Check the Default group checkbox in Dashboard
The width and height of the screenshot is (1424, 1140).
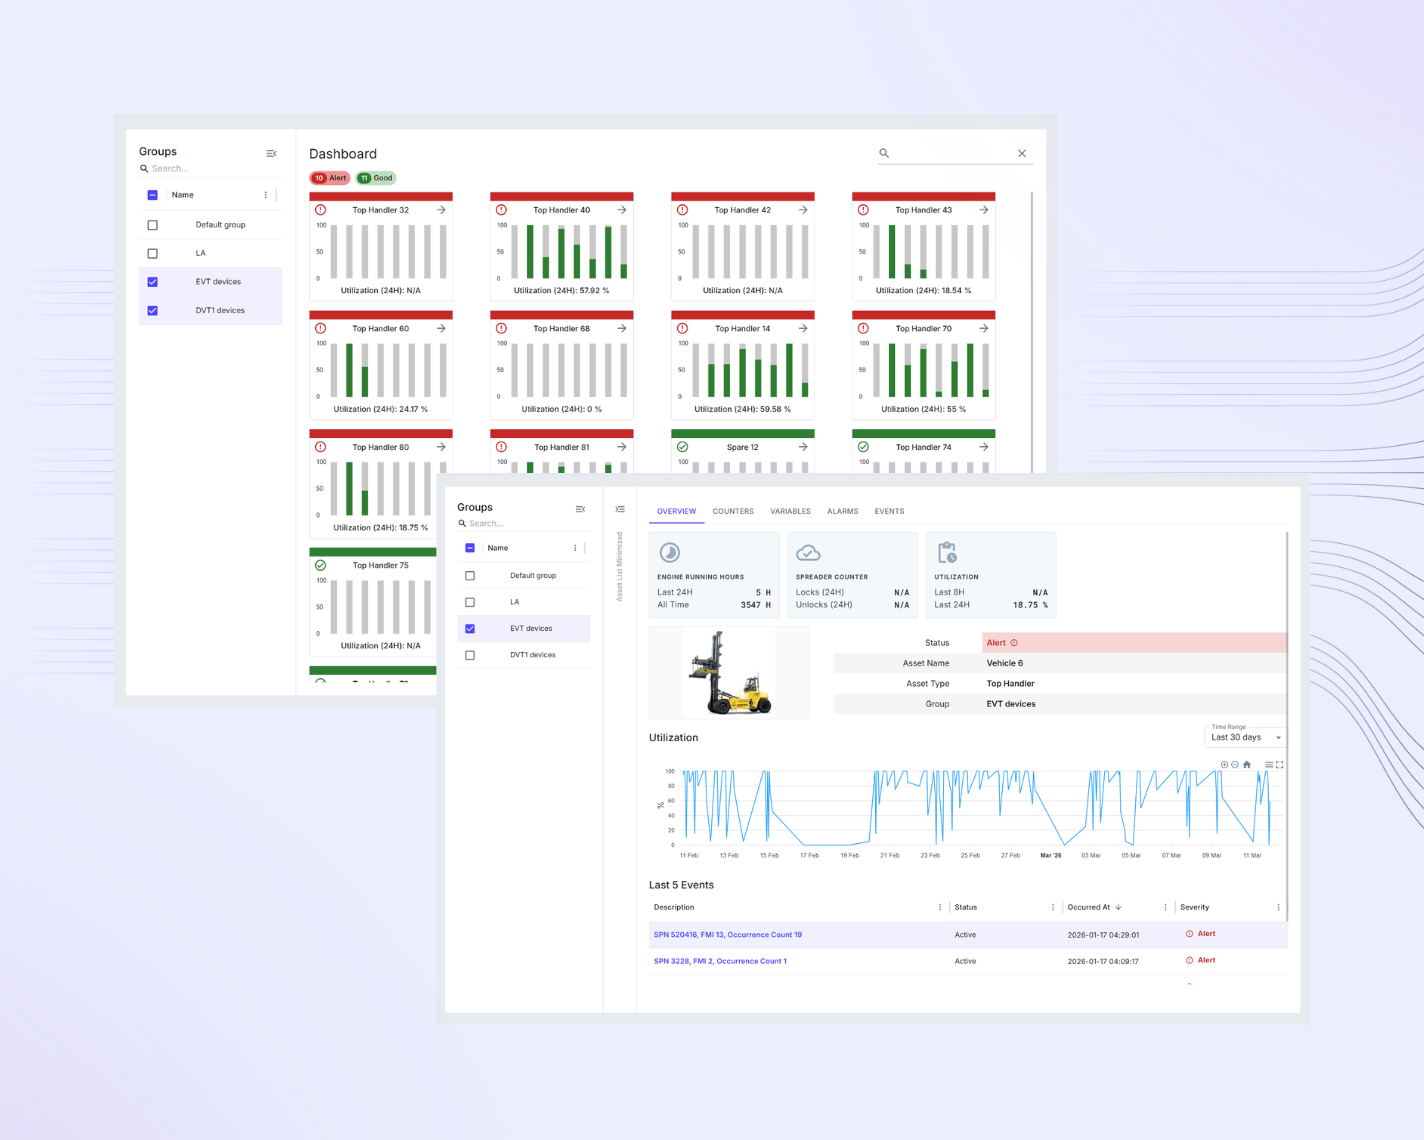[x=153, y=225]
